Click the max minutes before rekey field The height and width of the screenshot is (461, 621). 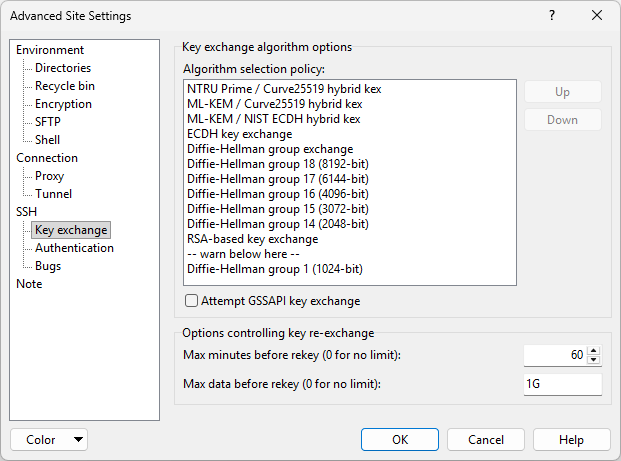pos(554,356)
